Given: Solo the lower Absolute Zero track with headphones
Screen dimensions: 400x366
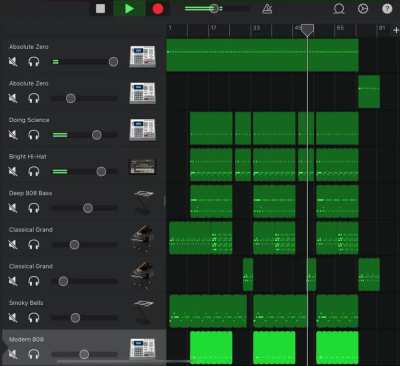Looking at the screenshot, I should (x=34, y=98).
